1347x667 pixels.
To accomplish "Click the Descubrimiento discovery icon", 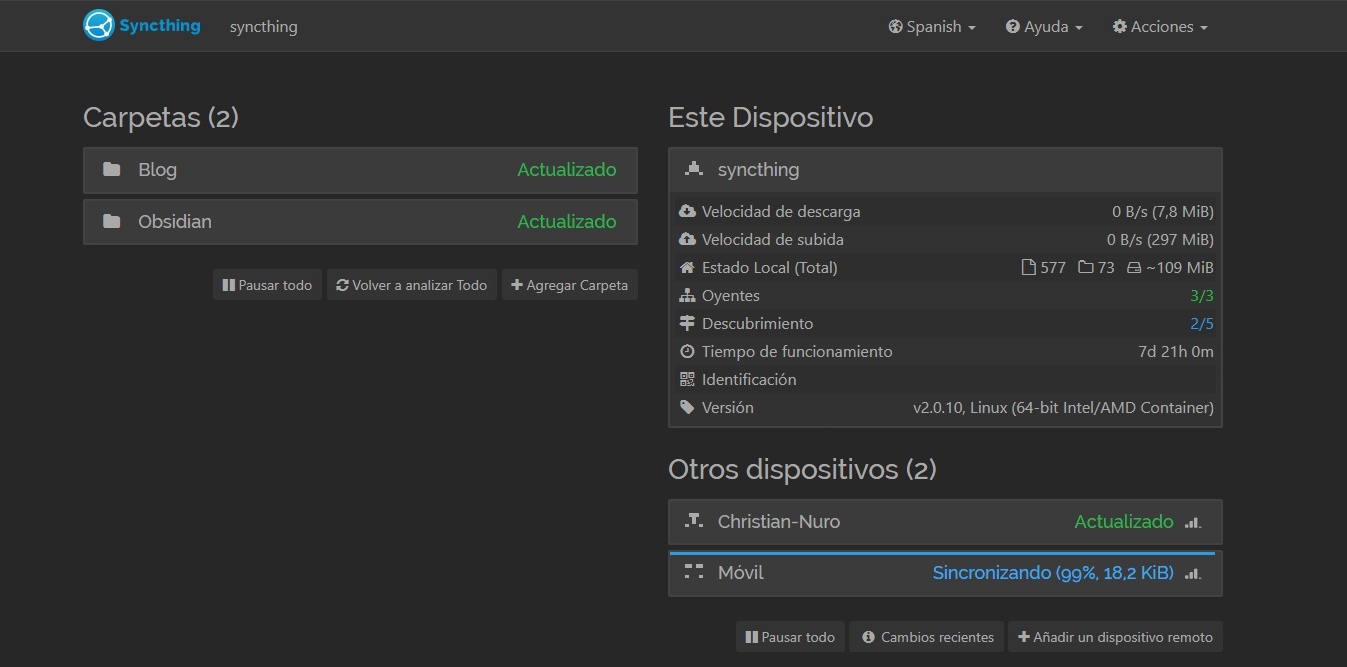I will point(686,323).
